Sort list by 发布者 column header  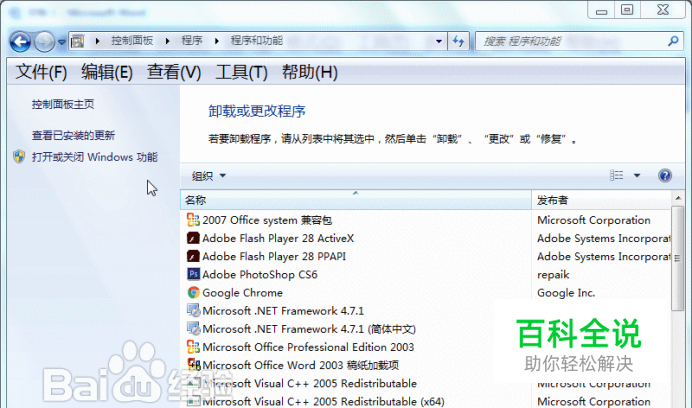tap(601, 200)
